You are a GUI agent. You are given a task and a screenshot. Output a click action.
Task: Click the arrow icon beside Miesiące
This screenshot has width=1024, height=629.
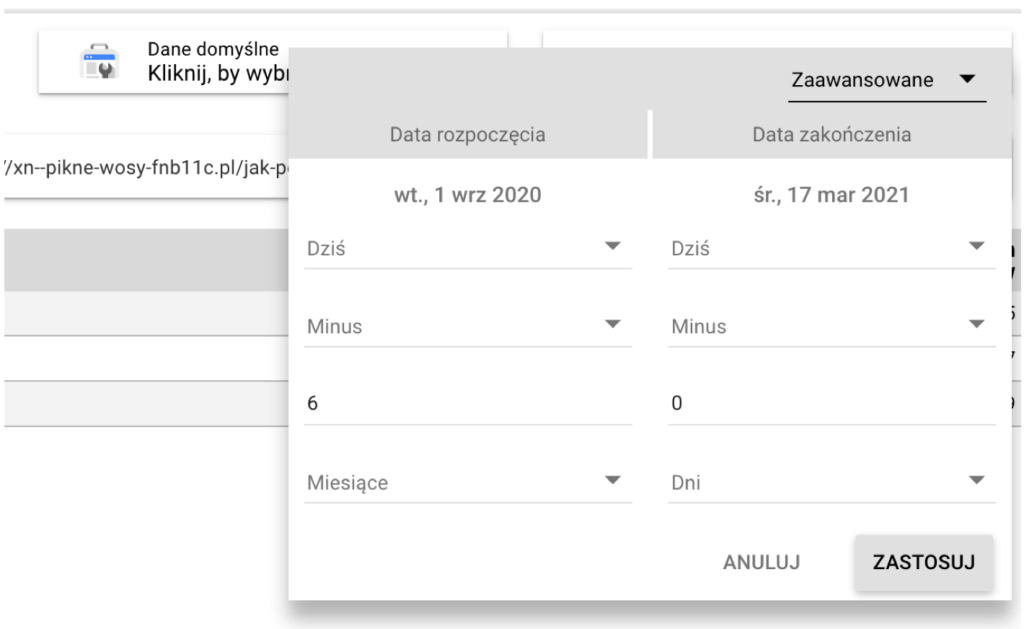coord(613,481)
